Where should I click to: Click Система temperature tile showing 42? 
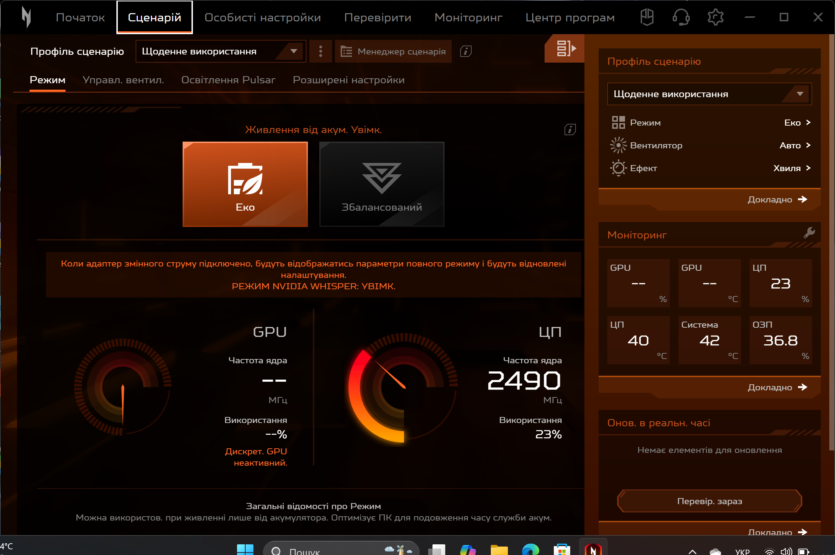pos(709,340)
